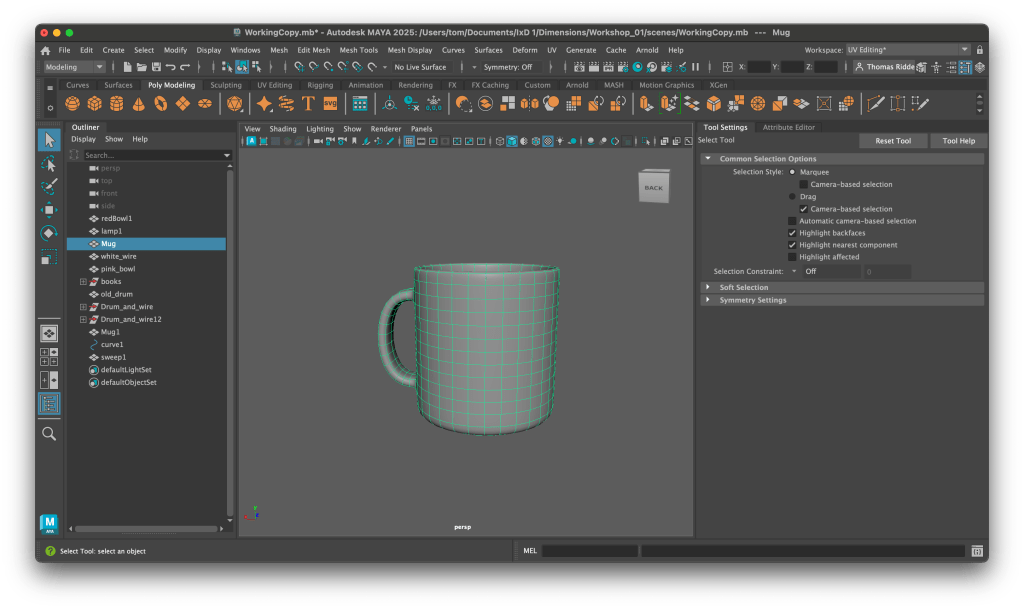Click the Save scene icon
The height and width of the screenshot is (609, 1024).
(155, 67)
